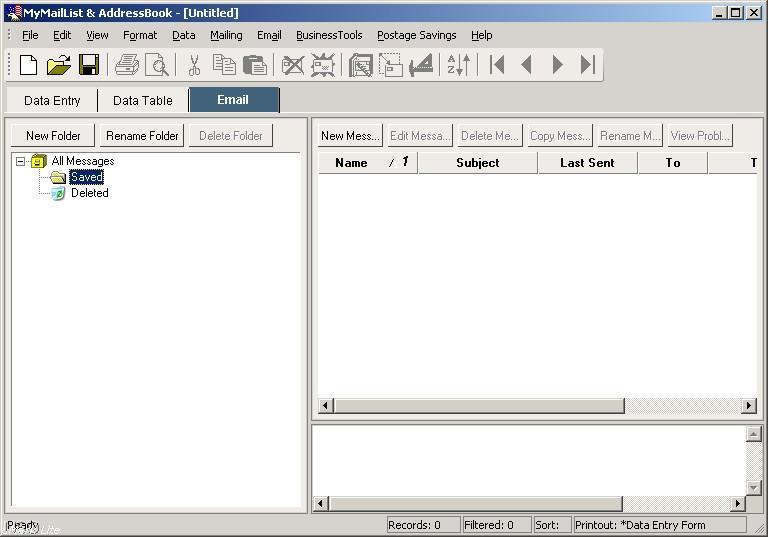The width and height of the screenshot is (768, 537).
Task: Open the Help menu
Action: pyautogui.click(x=481, y=35)
